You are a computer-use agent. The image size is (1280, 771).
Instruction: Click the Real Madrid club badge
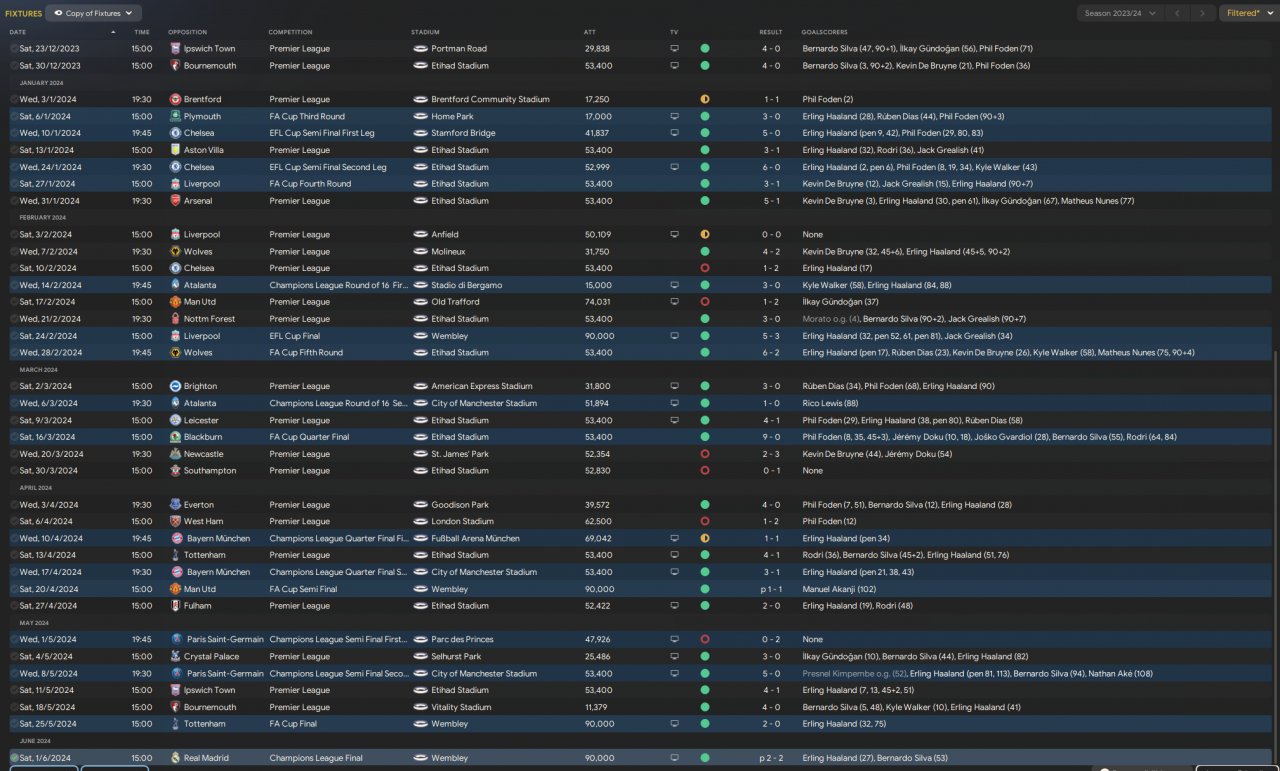coord(175,758)
